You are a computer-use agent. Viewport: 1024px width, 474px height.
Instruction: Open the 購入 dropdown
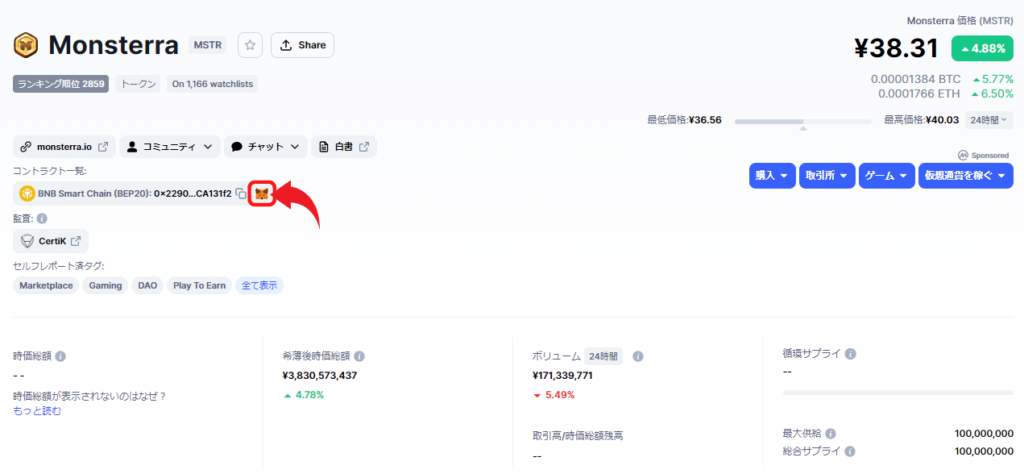(x=772, y=176)
